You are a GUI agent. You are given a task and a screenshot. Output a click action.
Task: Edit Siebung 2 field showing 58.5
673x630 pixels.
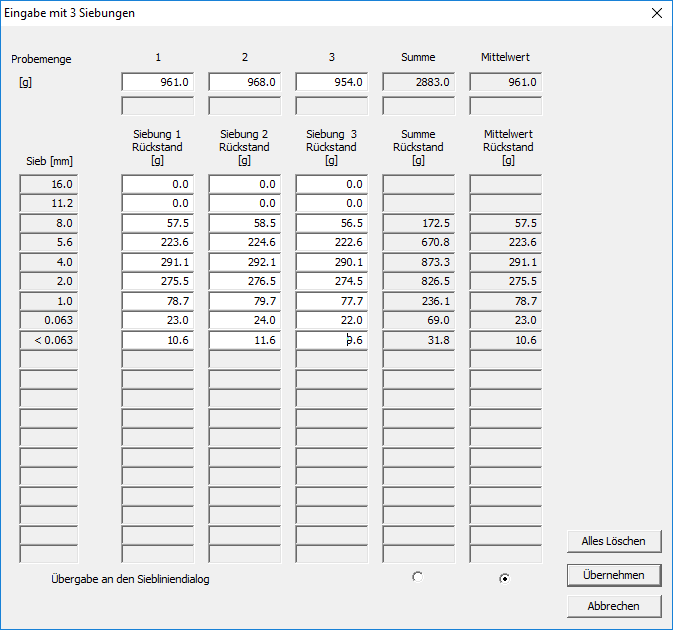click(x=245, y=223)
